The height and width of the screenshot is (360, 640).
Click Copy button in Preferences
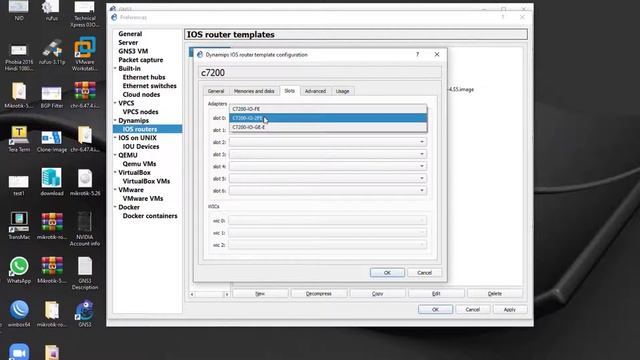click(x=378, y=293)
